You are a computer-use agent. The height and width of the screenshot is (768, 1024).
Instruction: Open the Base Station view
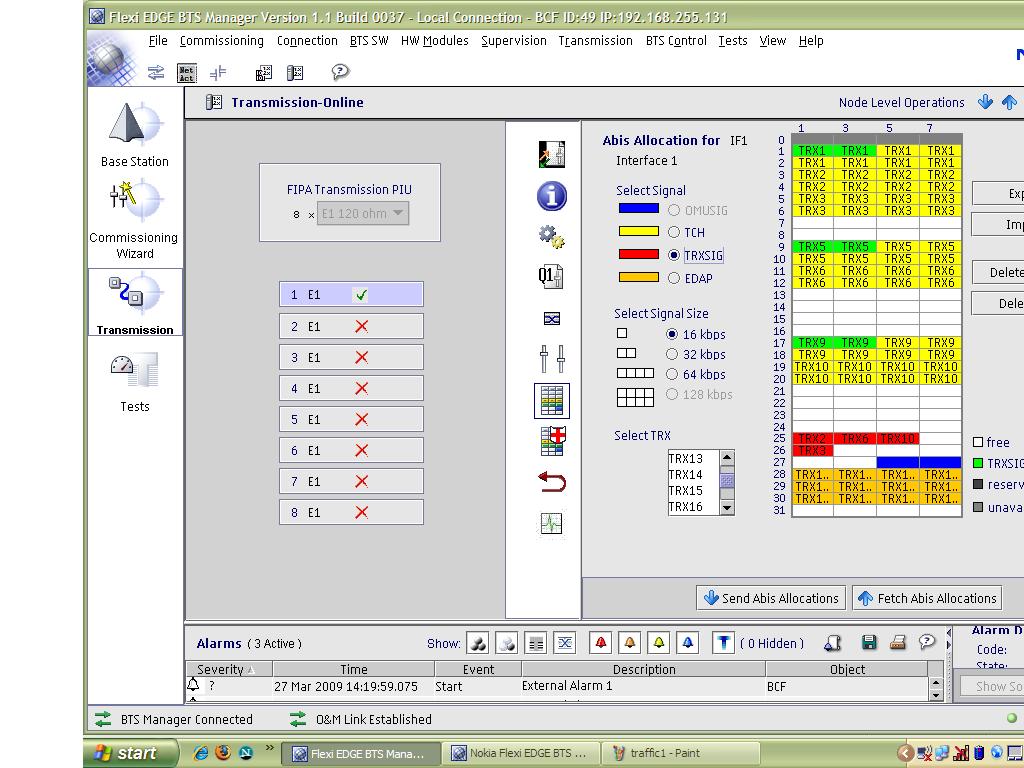tap(135, 134)
